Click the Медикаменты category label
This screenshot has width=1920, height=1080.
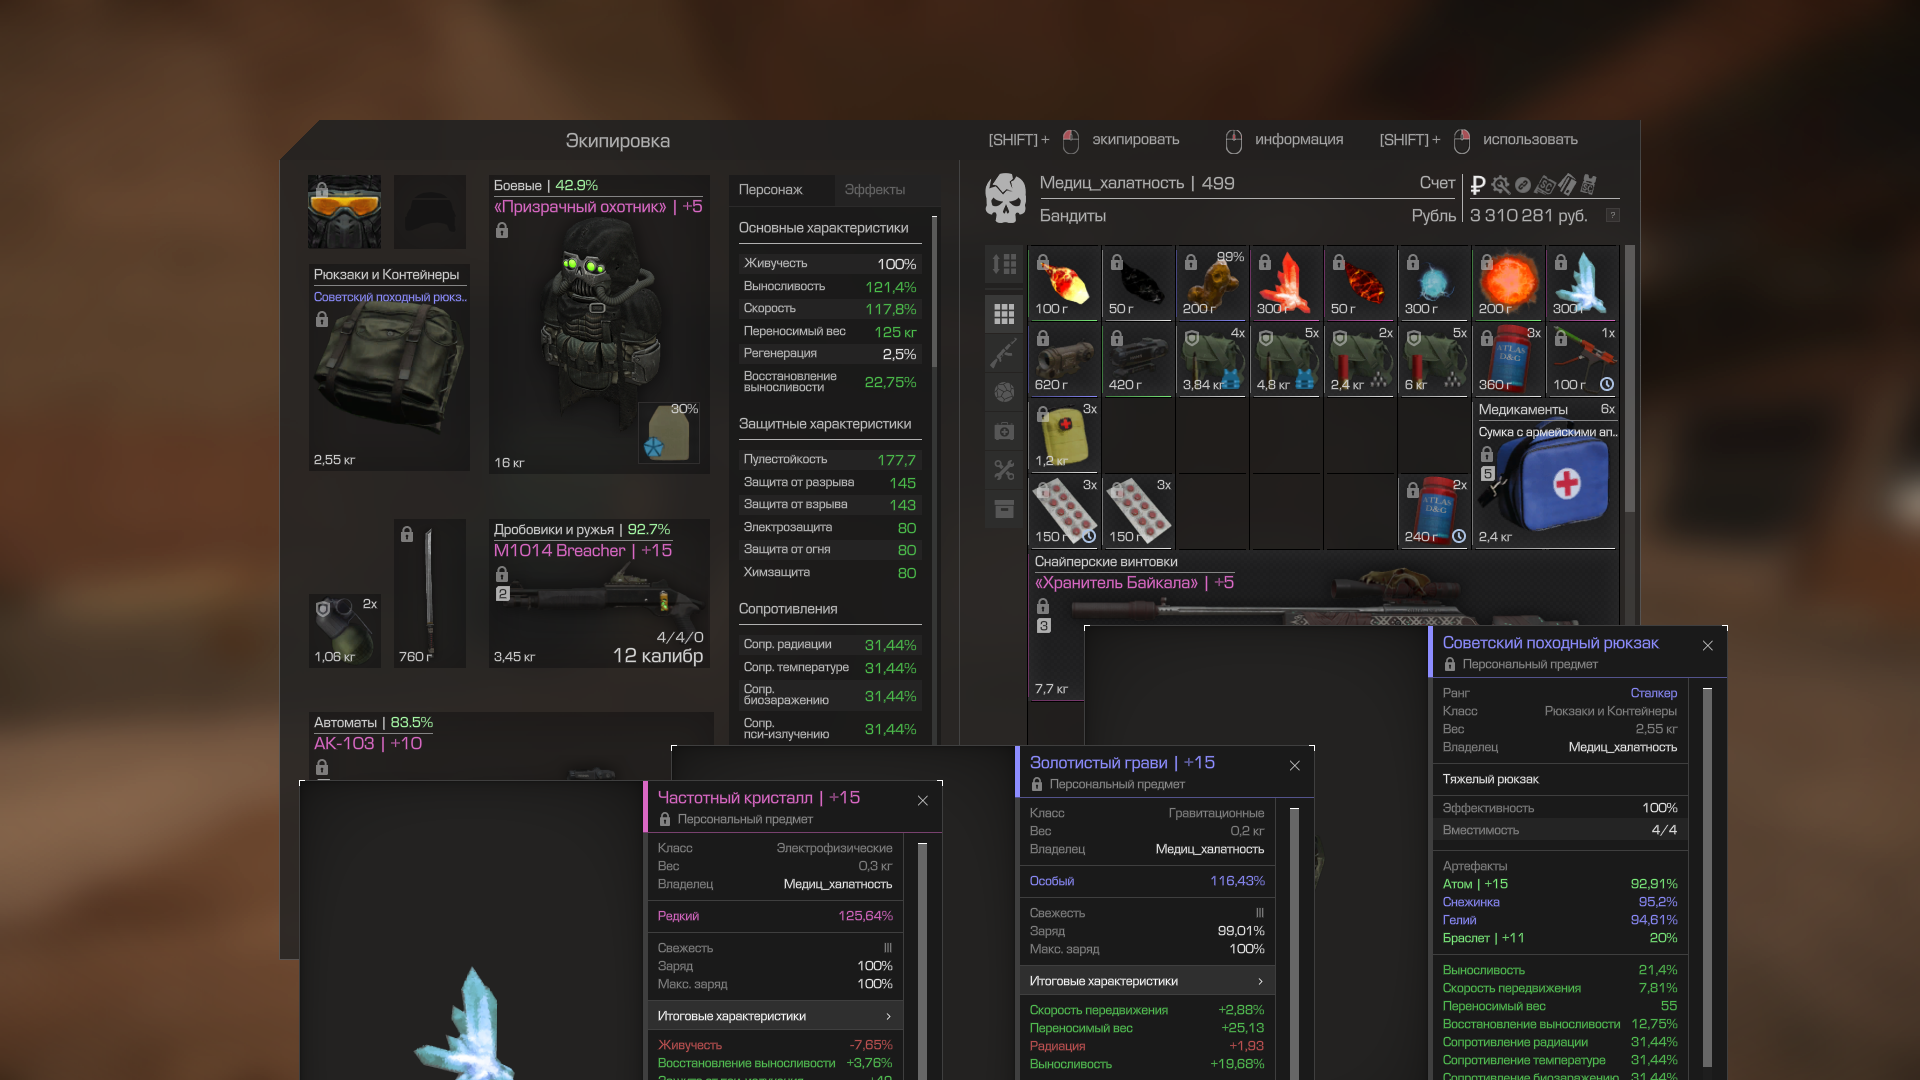(x=1523, y=410)
